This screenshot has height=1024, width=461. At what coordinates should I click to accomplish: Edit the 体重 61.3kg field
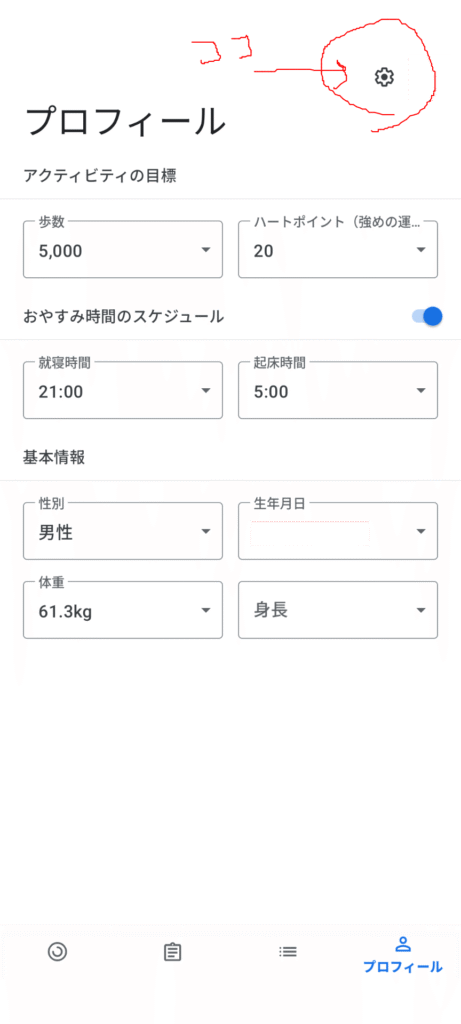point(123,610)
